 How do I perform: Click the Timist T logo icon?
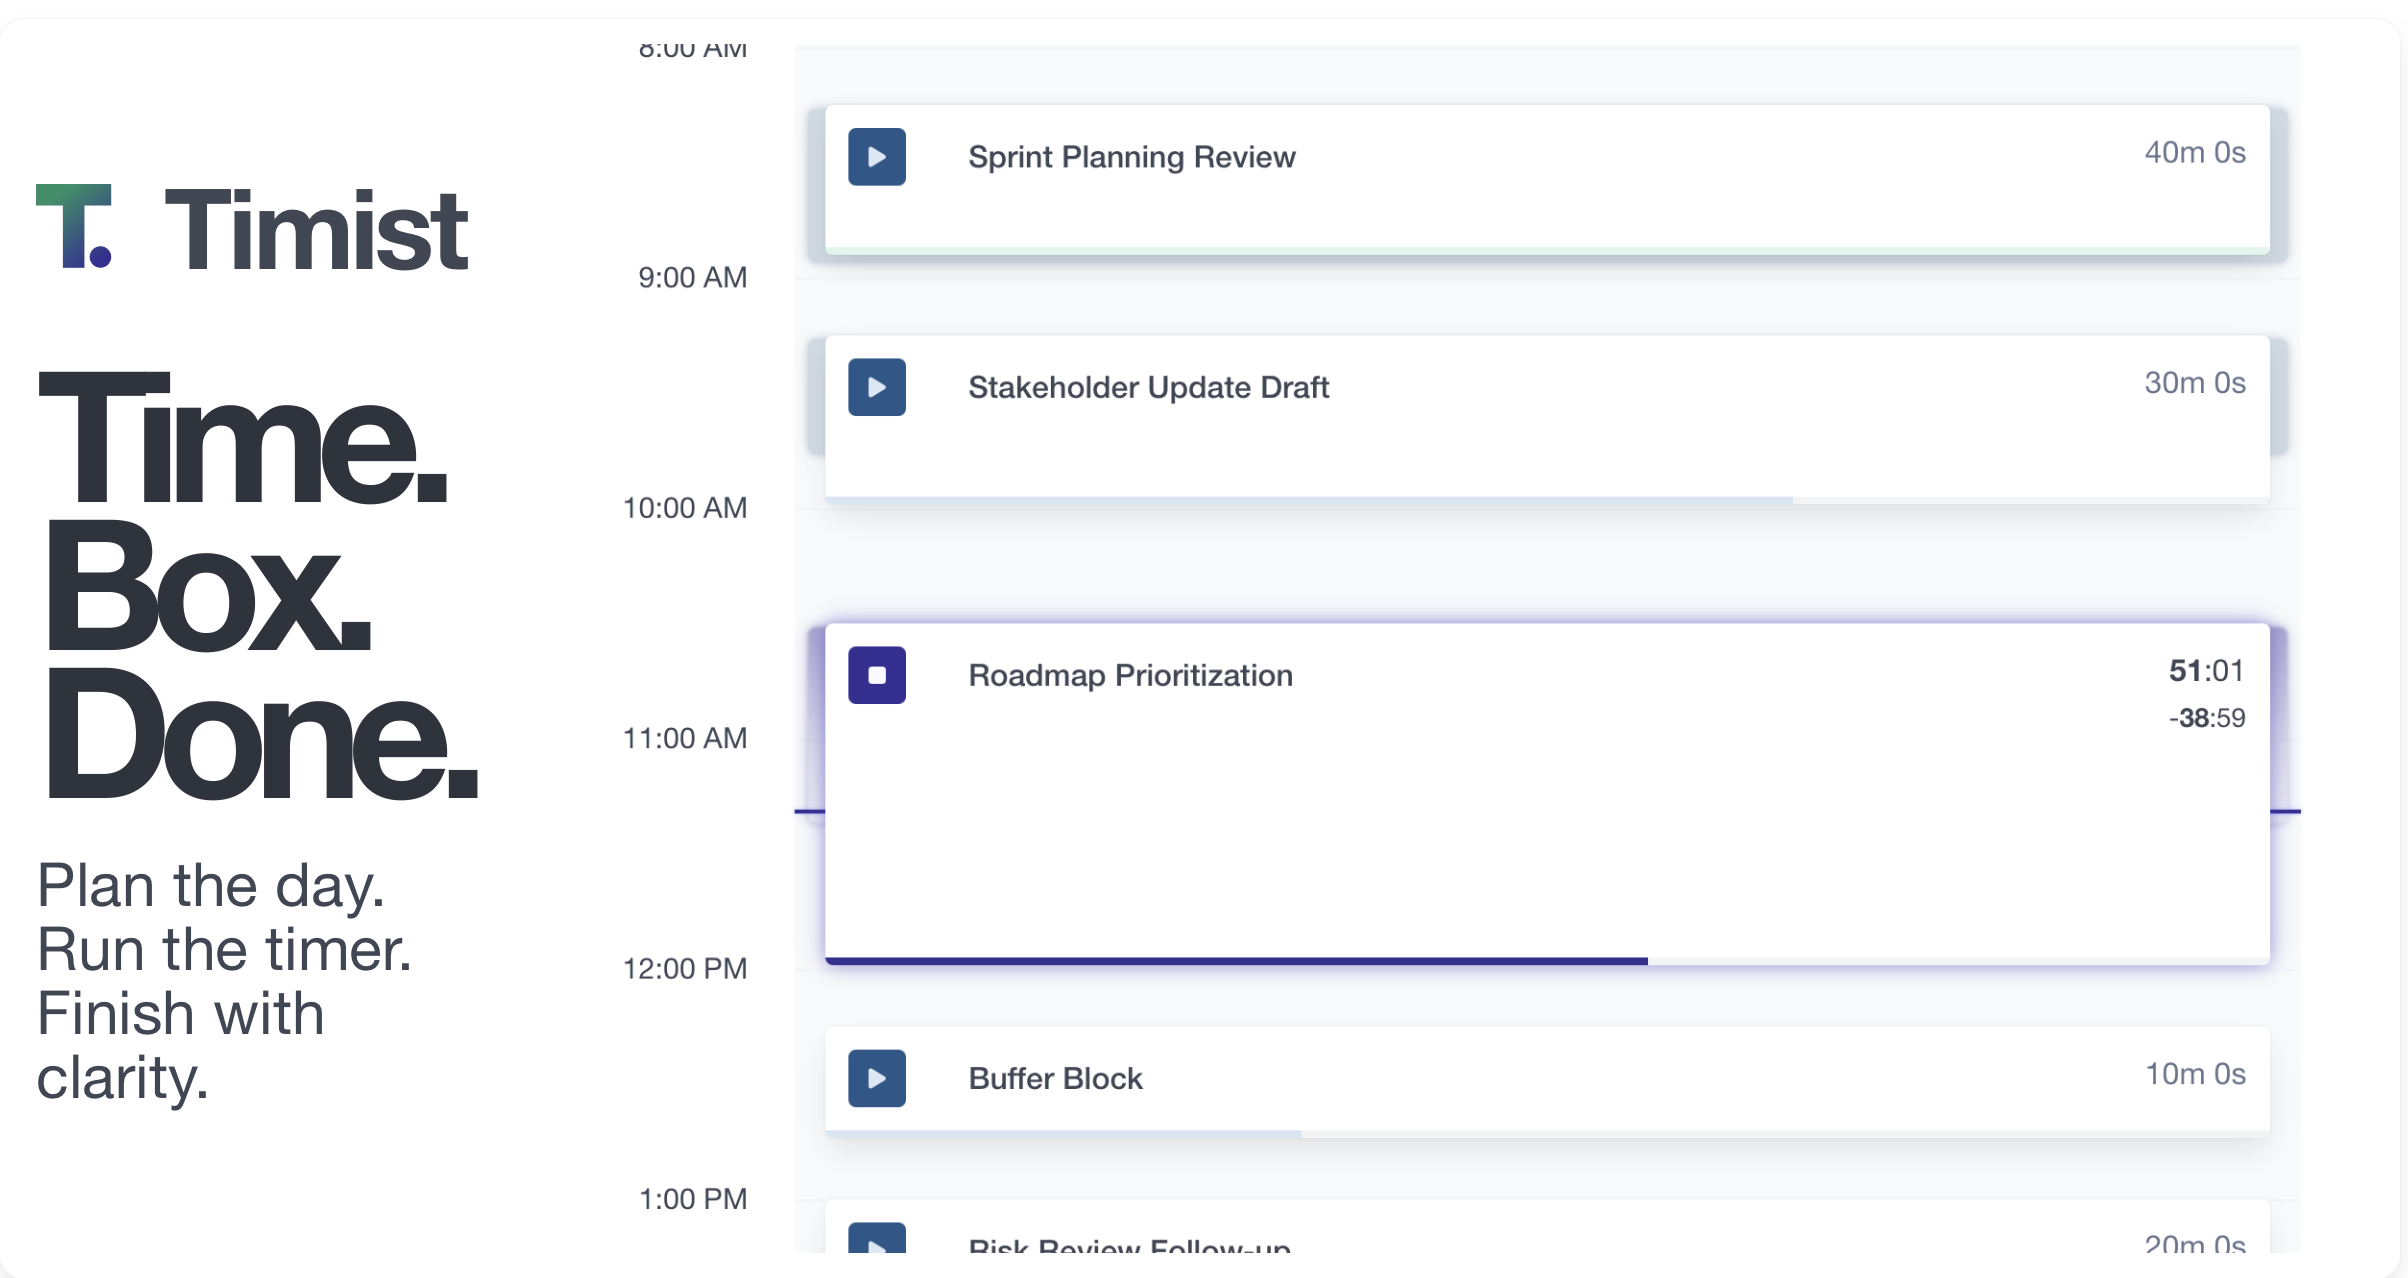74,226
